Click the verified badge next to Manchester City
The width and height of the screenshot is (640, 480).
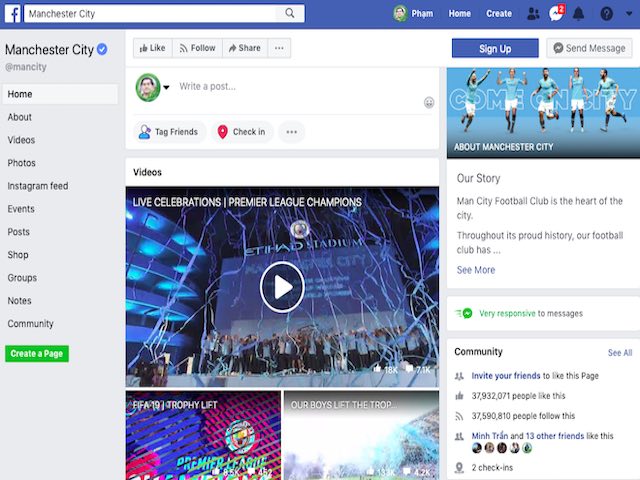tap(102, 49)
